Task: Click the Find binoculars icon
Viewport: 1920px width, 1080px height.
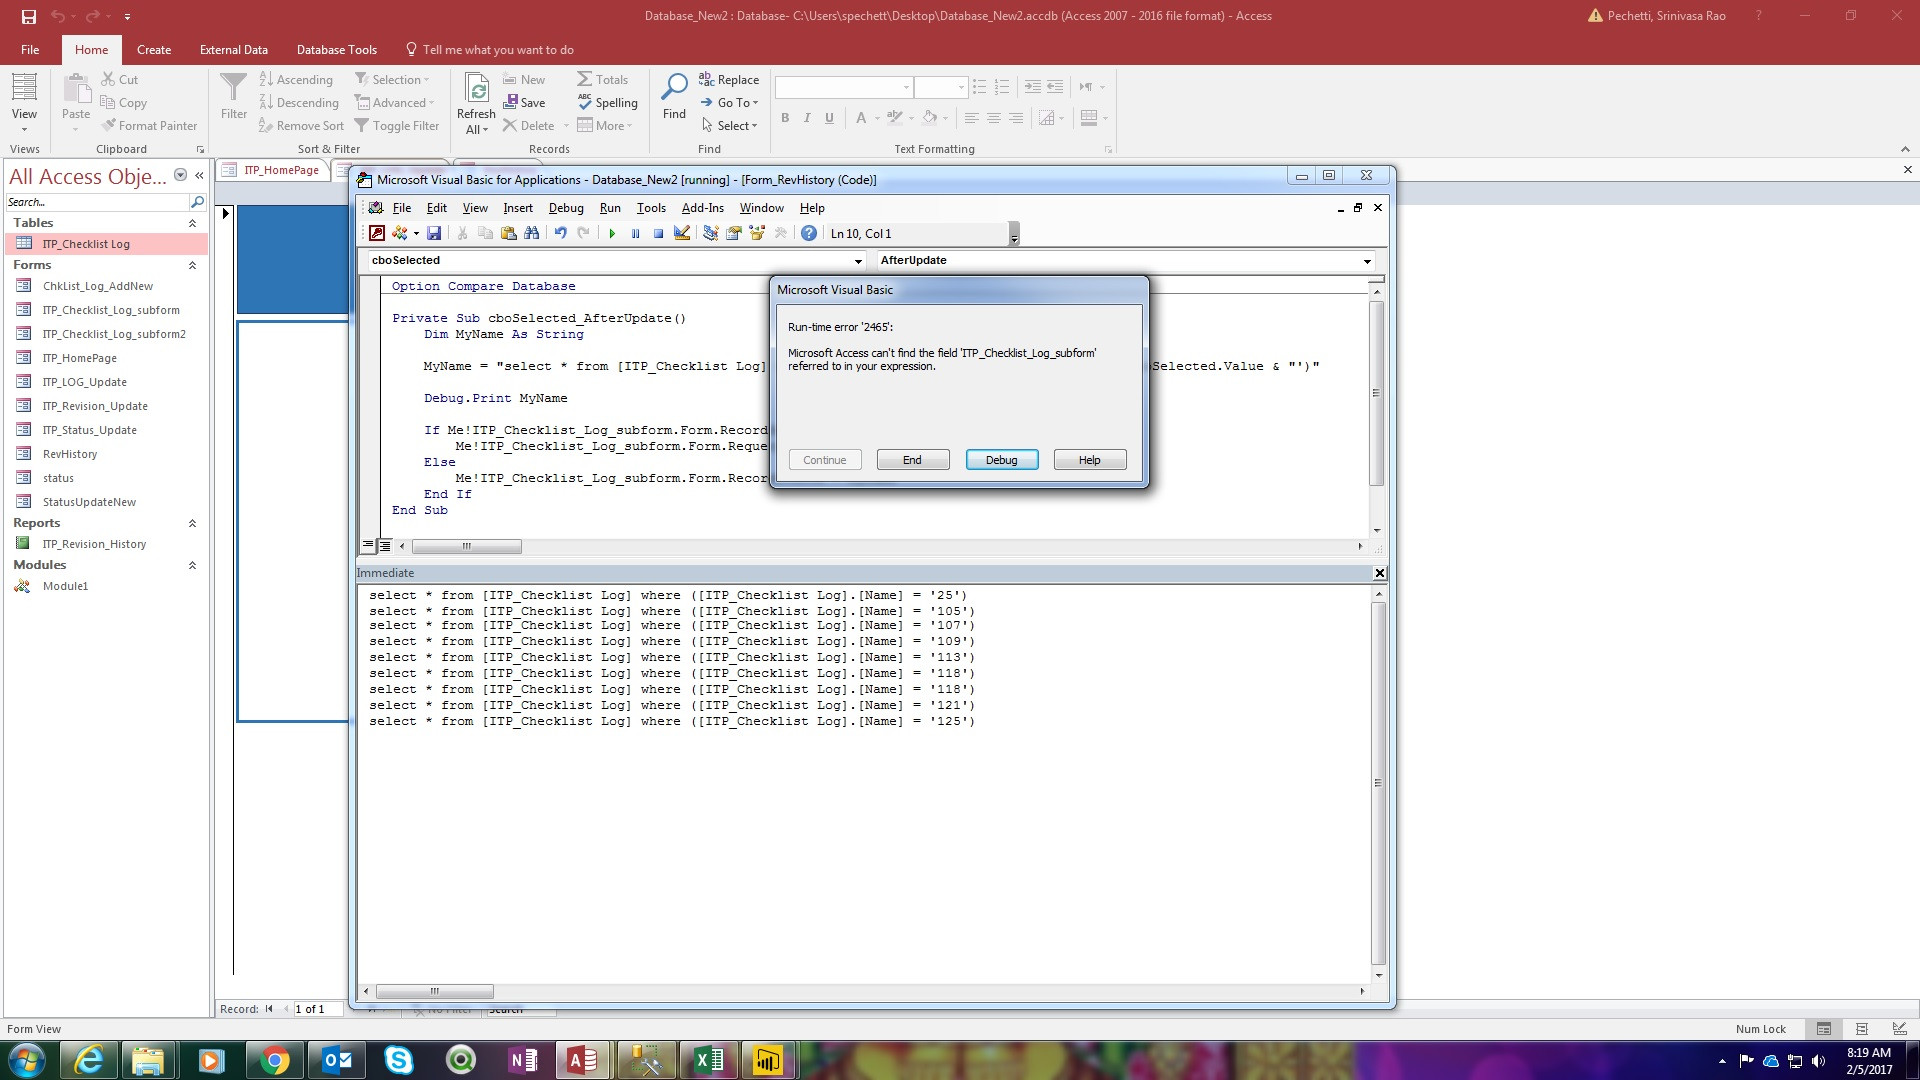Action: point(532,233)
